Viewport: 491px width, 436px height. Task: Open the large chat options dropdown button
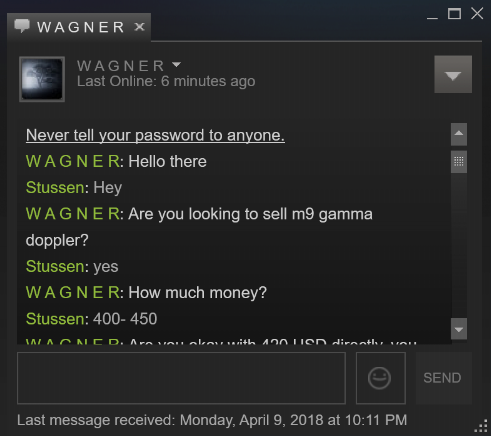(453, 74)
